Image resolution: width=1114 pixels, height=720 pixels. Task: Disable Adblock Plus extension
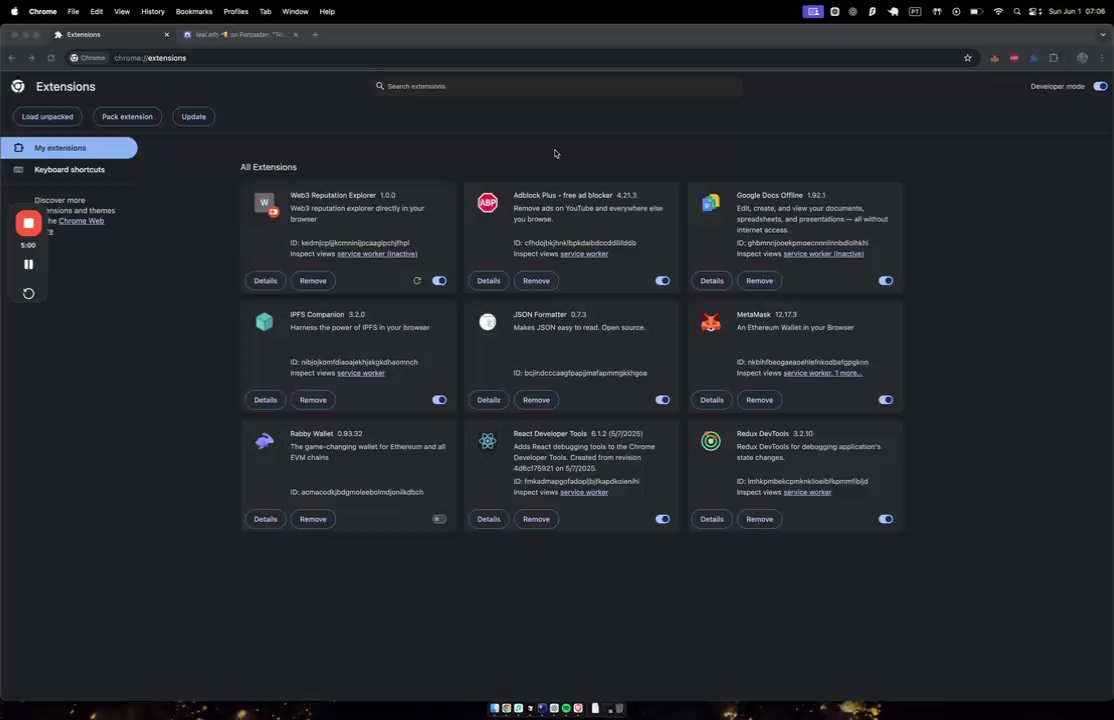662,281
